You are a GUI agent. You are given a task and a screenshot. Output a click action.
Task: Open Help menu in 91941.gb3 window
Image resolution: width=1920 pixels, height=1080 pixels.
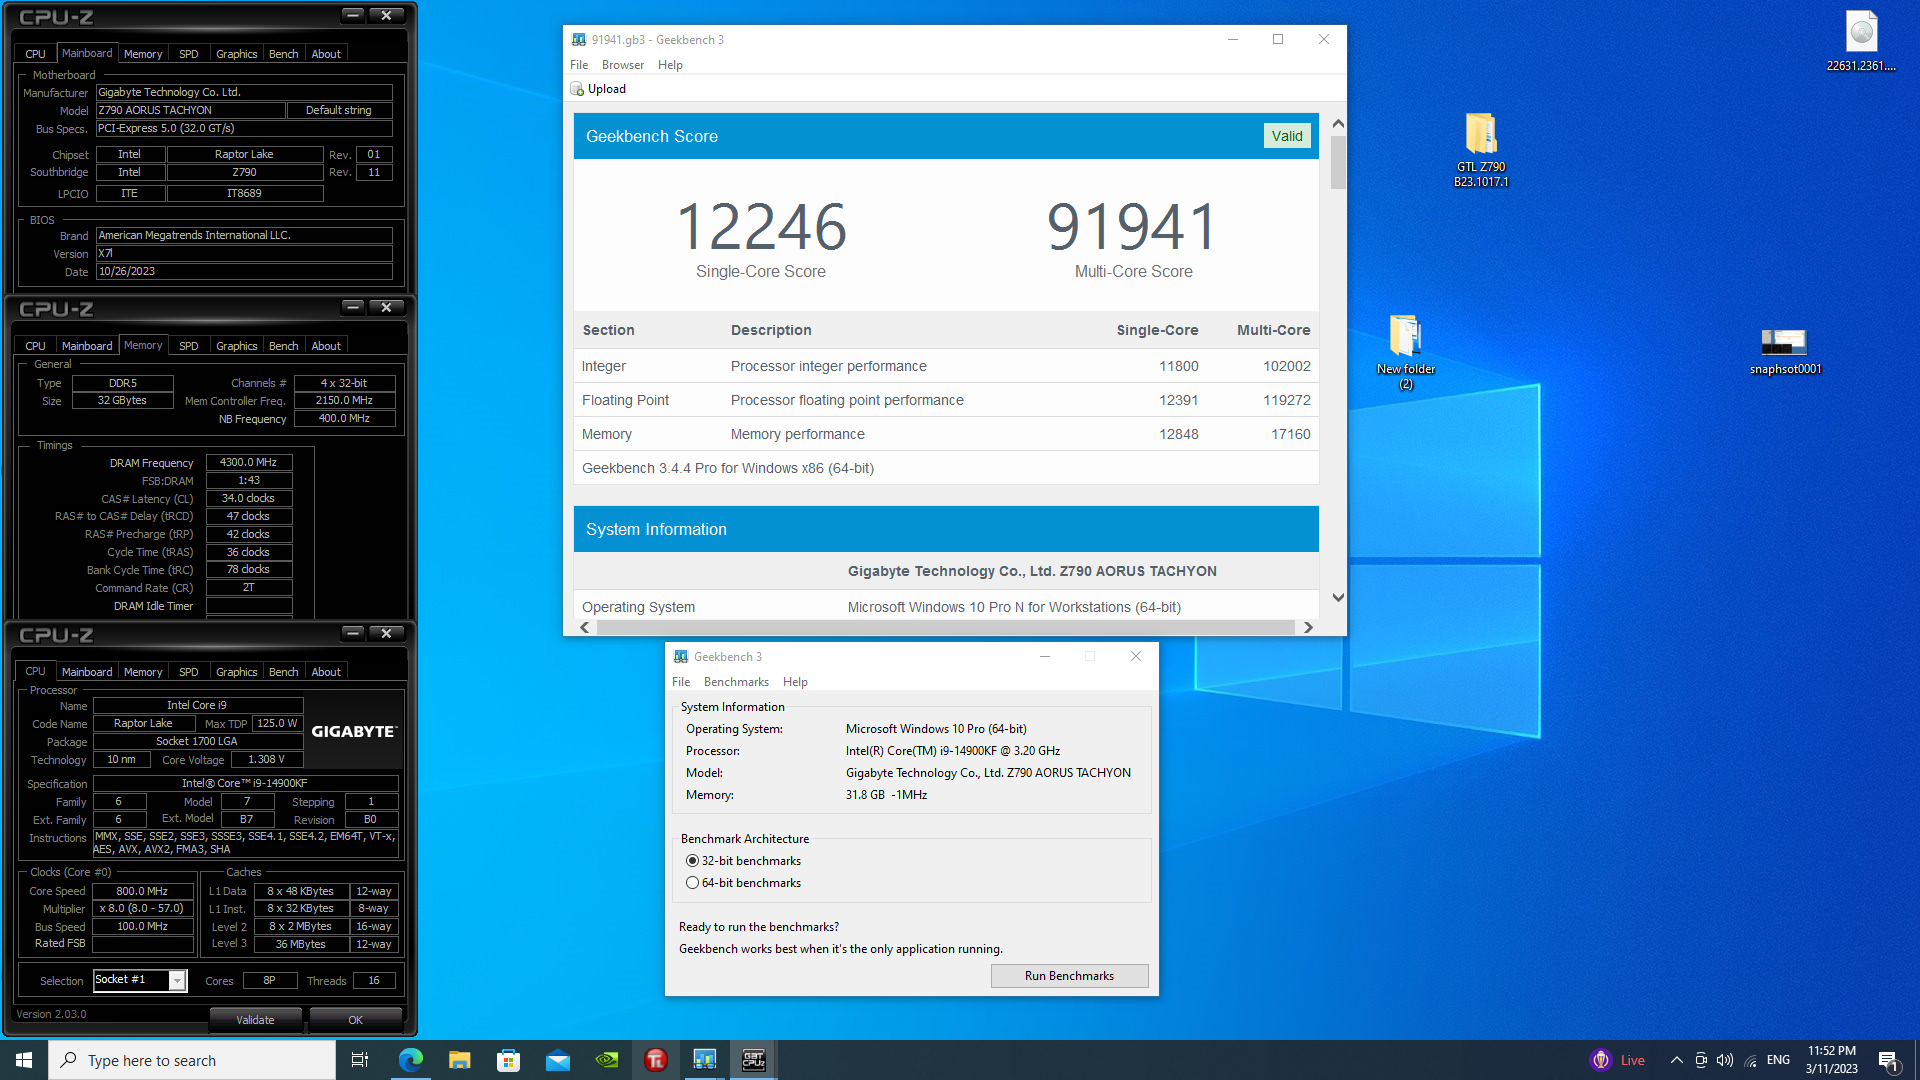[670, 65]
